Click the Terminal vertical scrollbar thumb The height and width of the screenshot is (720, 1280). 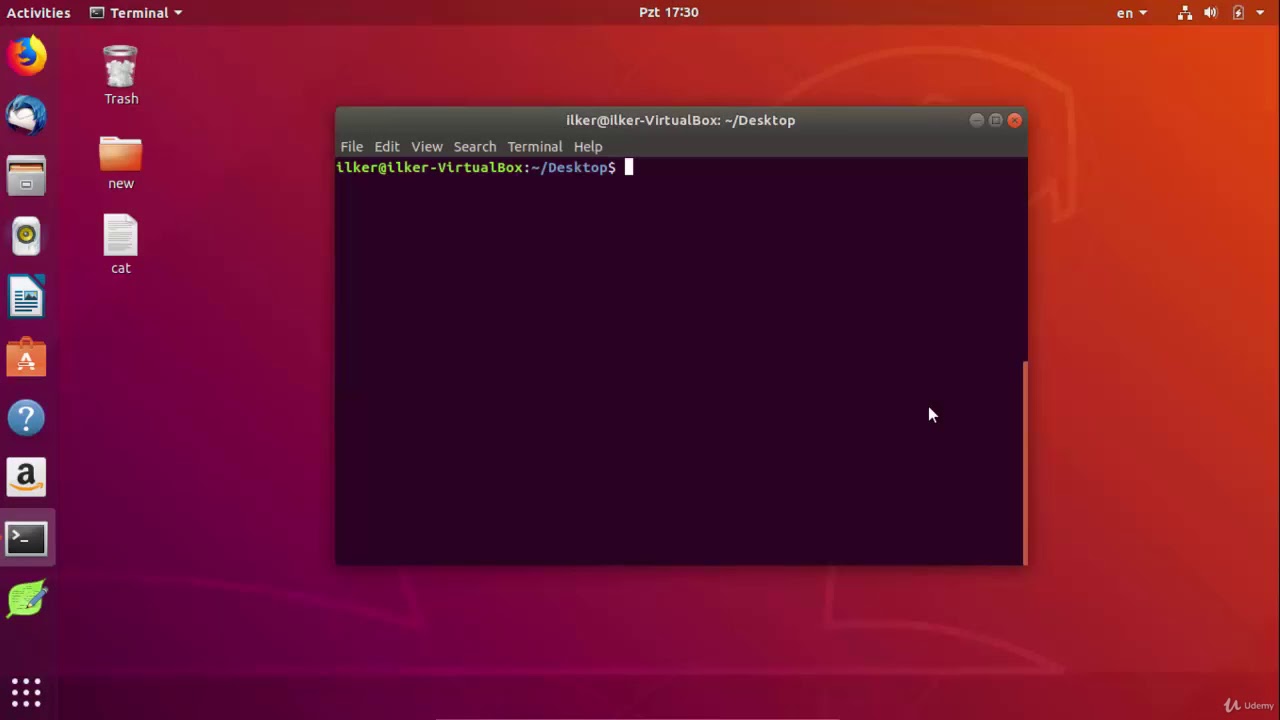(1025, 462)
